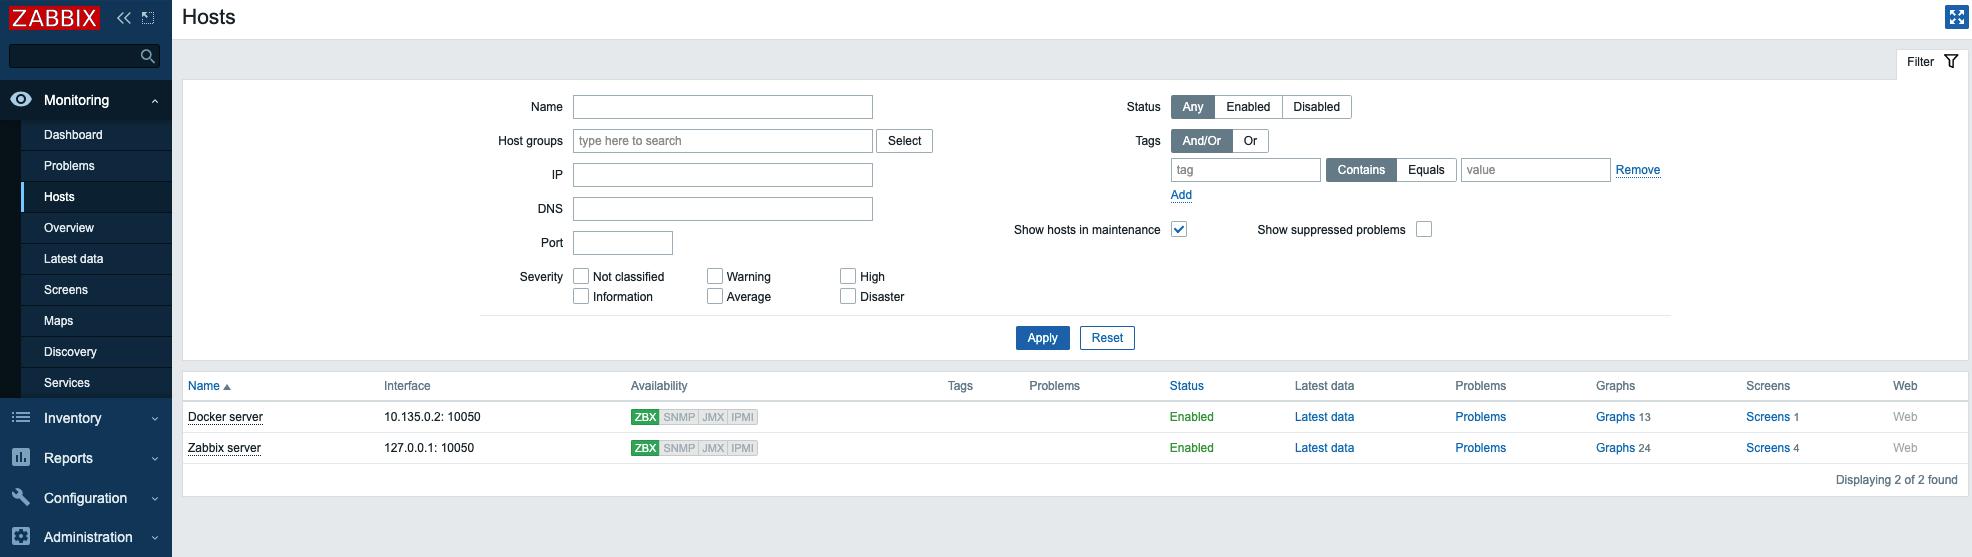Open Graphs link for Zabbix server
The image size is (1972, 557).
click(1615, 448)
